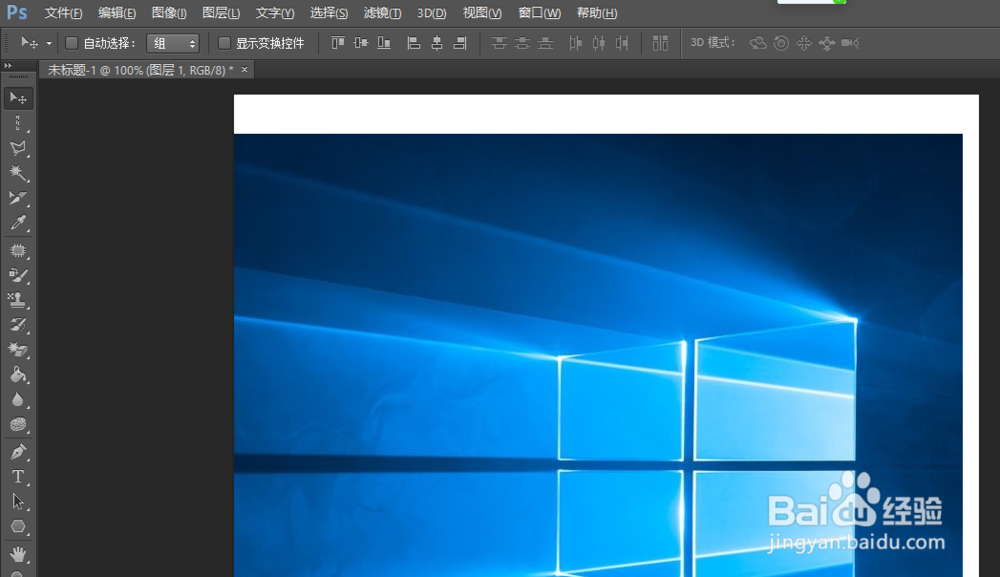Viewport: 1000px width, 577px height.
Task: Align right edges of layers
Action: pyautogui.click(x=460, y=43)
